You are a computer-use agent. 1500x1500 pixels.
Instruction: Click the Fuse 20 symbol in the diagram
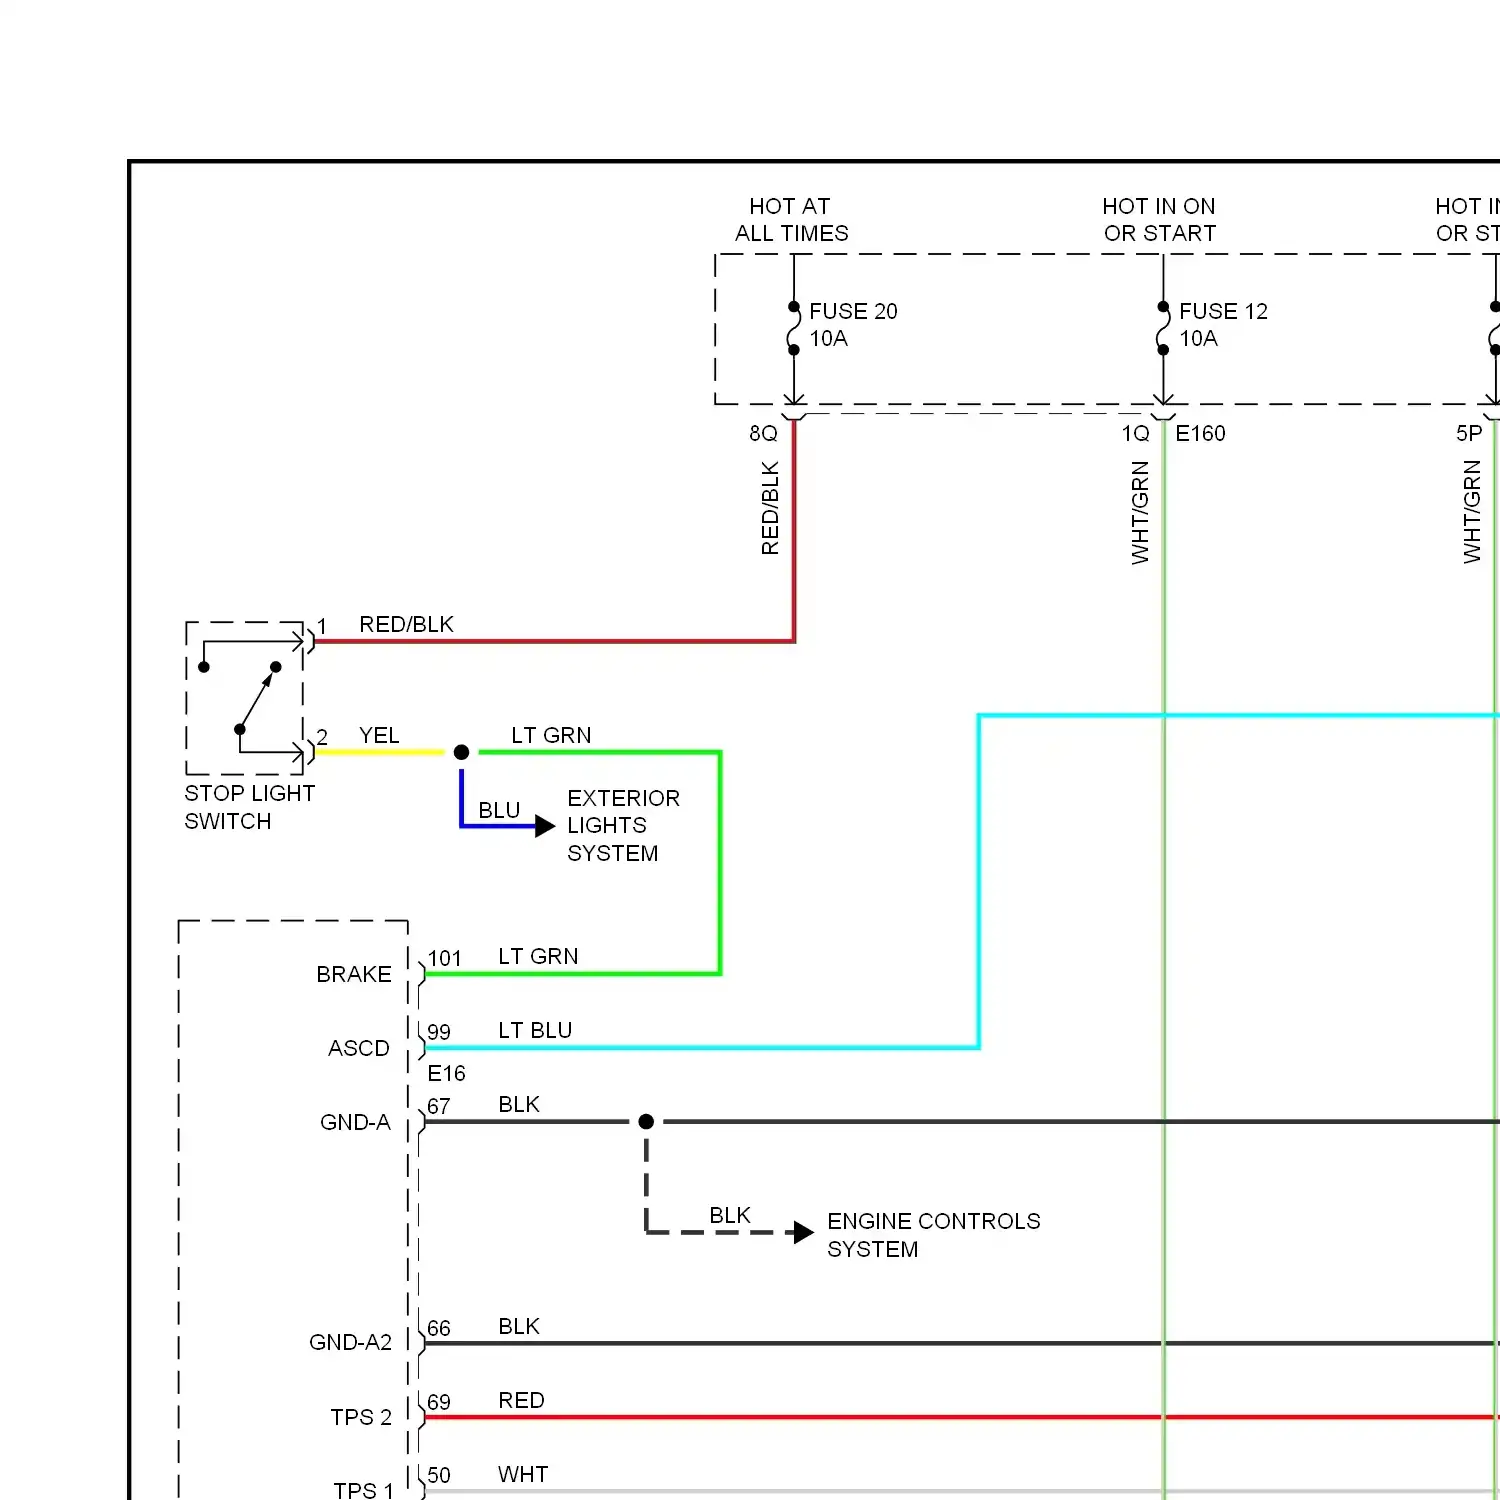point(794,328)
